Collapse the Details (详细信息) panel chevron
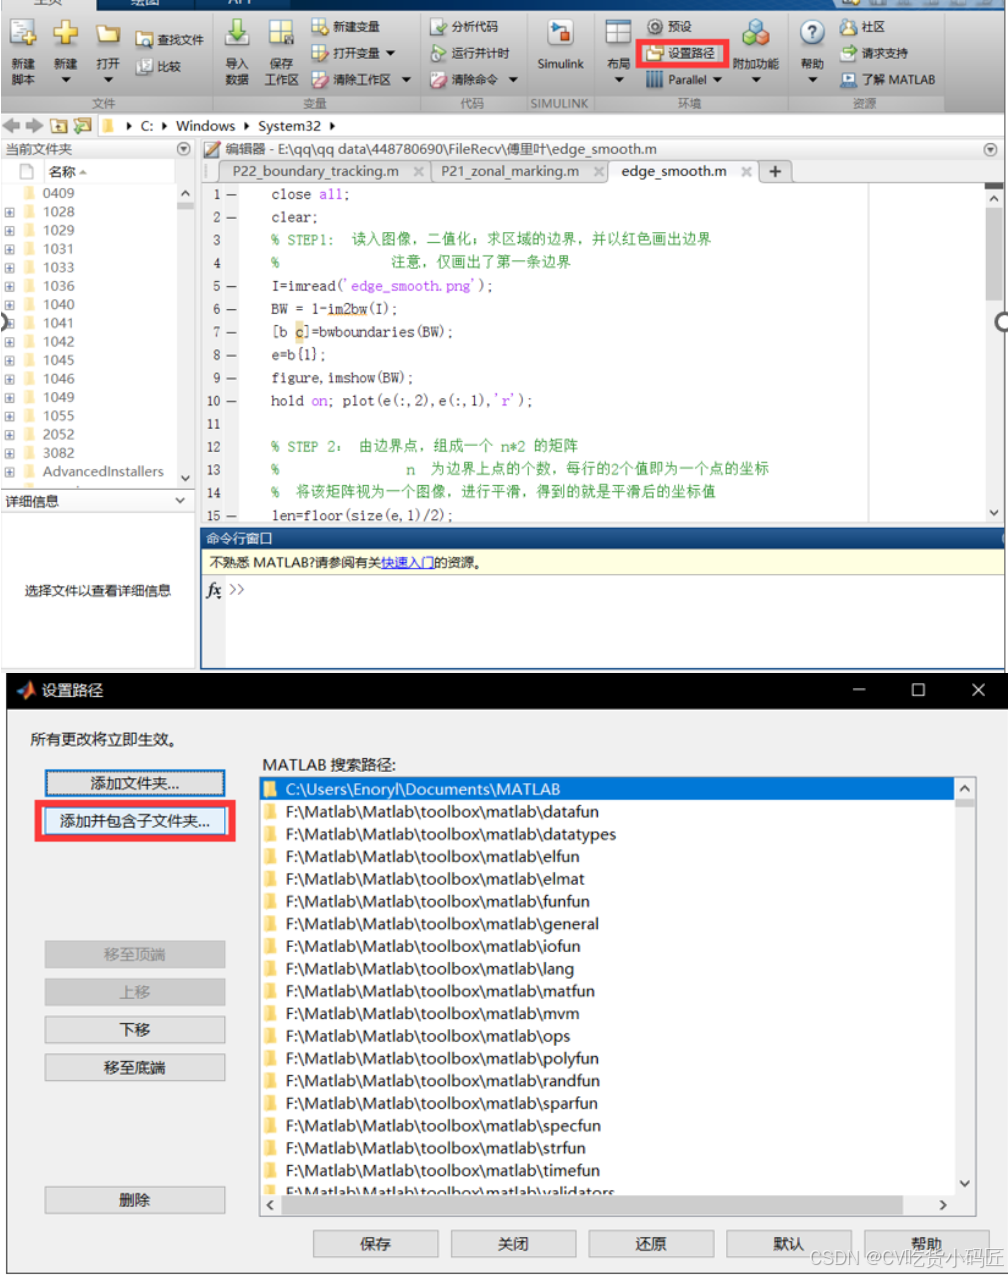Image resolution: width=1008 pixels, height=1276 pixels. click(x=181, y=501)
